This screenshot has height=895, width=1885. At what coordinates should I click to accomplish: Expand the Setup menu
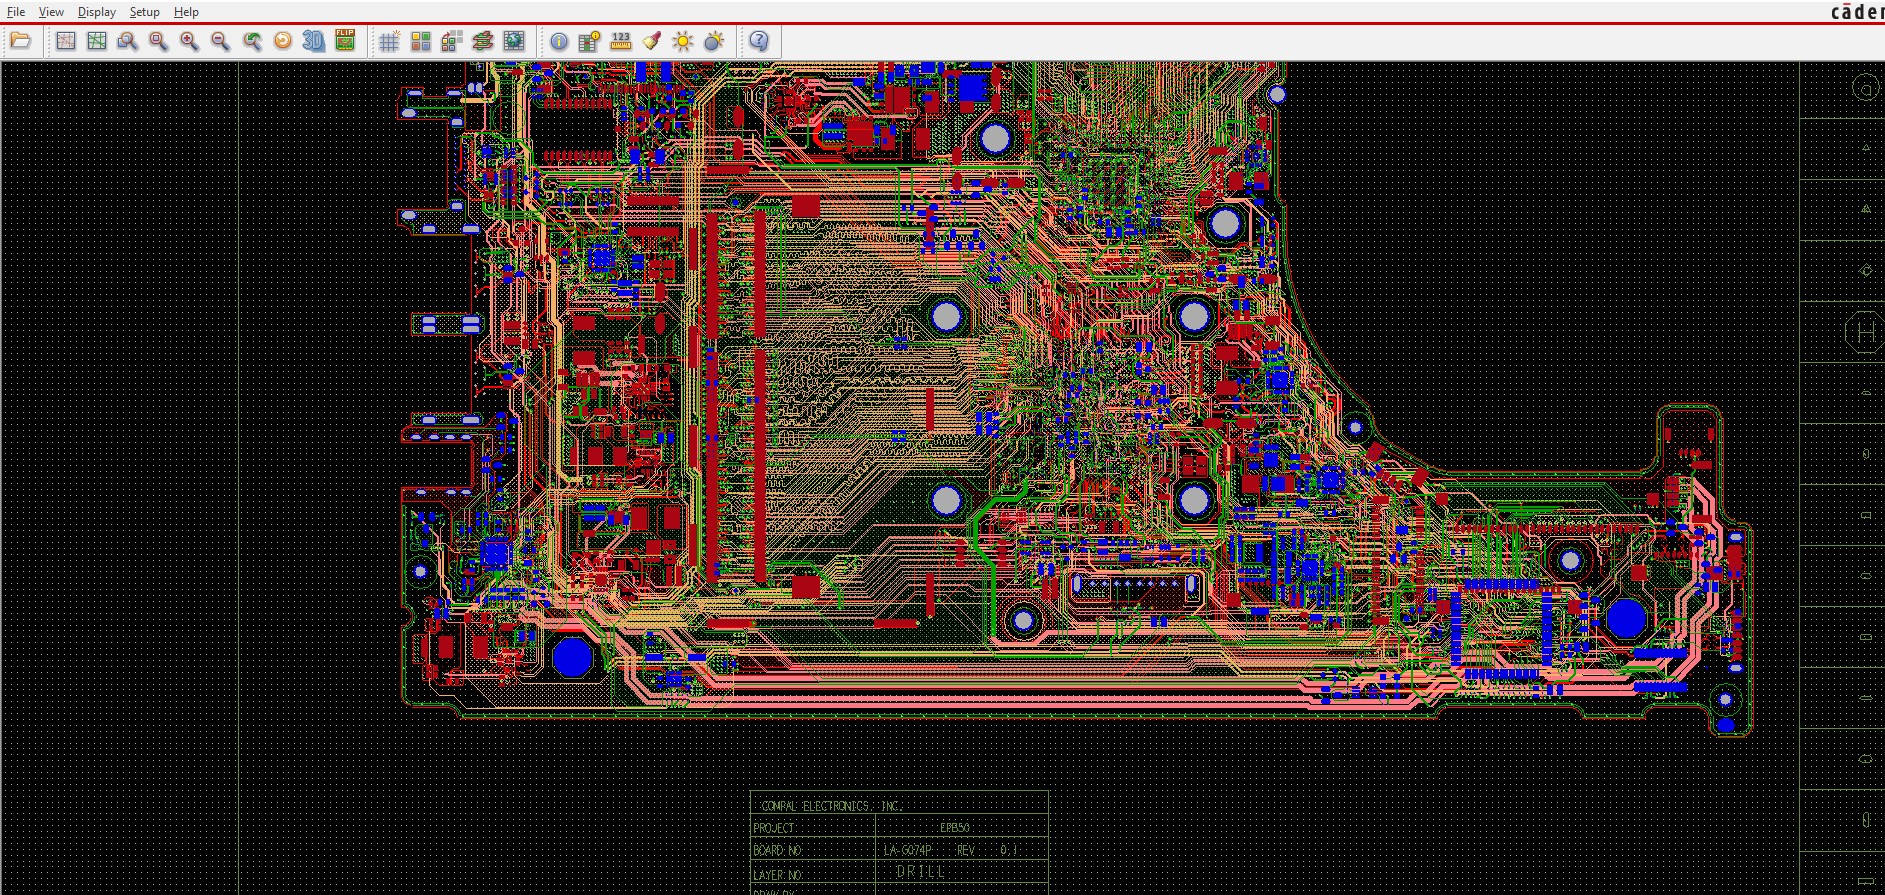pos(144,12)
